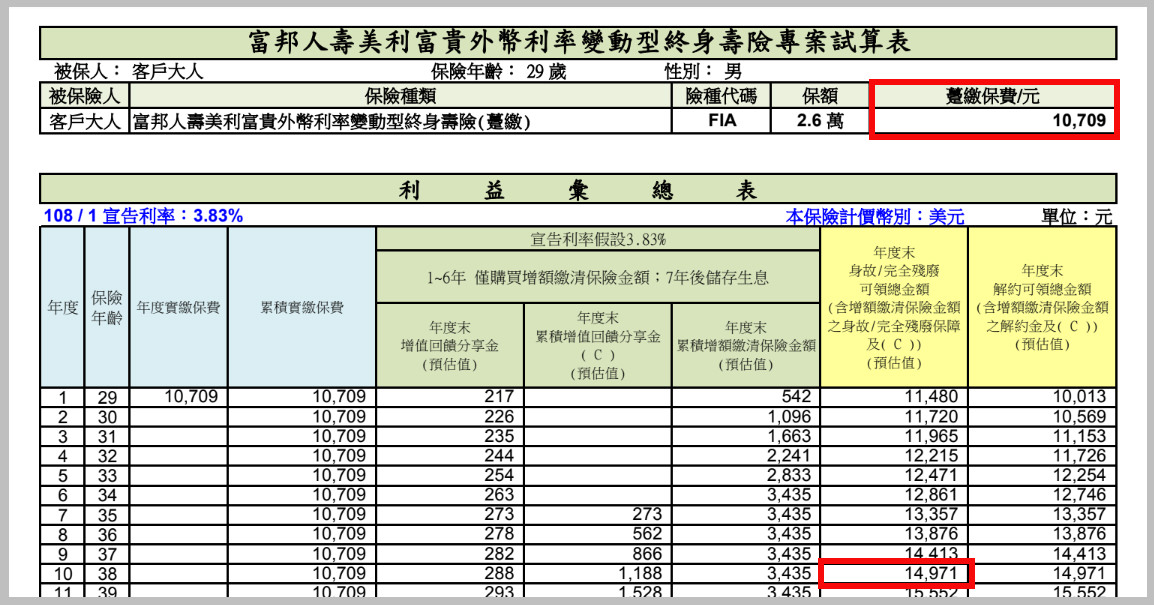Select the yellow 解約可領總金額 column header
1154x605 pixels.
coord(1042,307)
